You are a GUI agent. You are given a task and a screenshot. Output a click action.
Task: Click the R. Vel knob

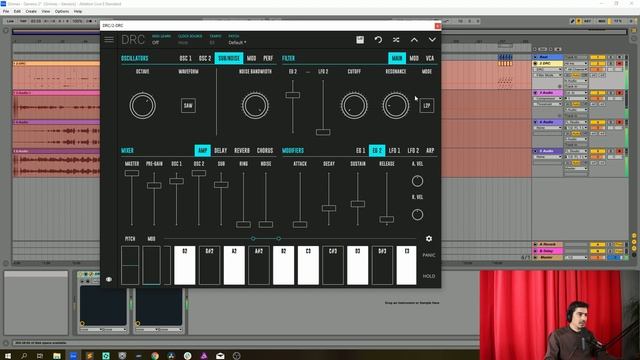417,214
